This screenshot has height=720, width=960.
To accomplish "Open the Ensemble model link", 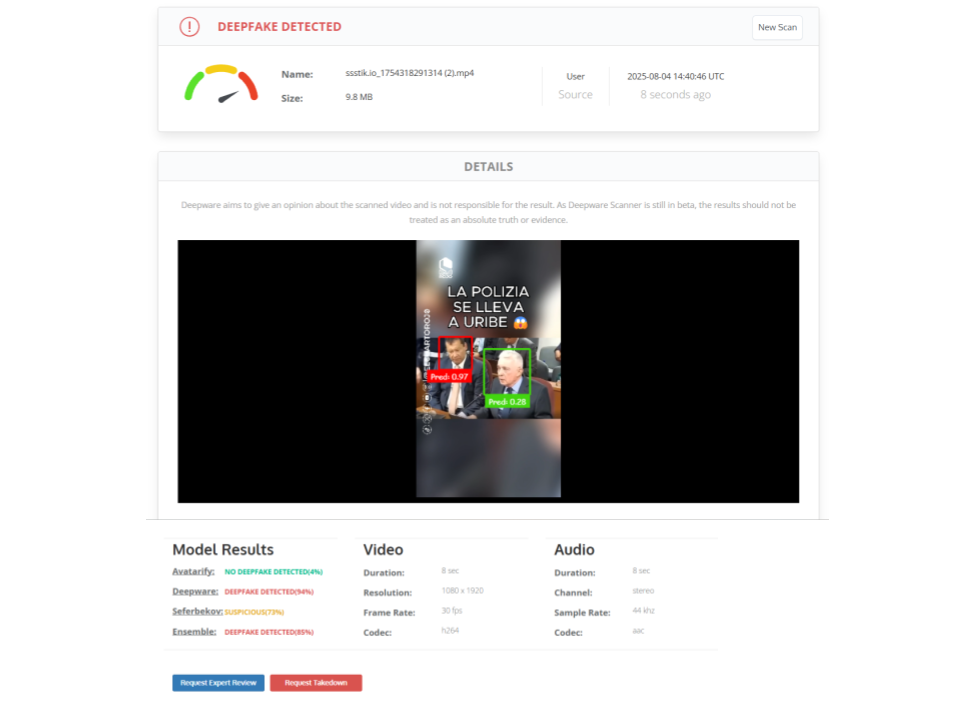I will tap(194, 631).
